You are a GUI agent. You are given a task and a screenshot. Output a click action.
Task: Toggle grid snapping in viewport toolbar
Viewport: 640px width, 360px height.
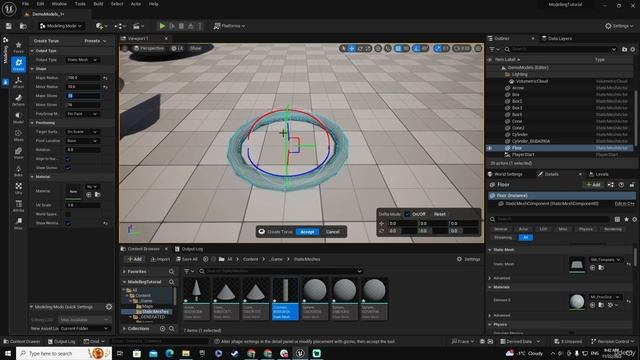click(398, 49)
